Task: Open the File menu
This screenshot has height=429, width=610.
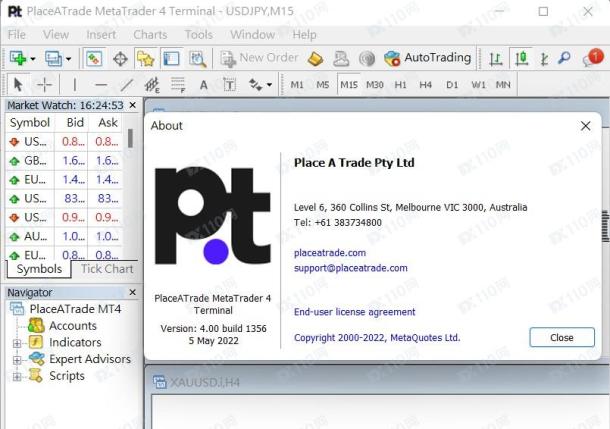Action: click(17, 35)
